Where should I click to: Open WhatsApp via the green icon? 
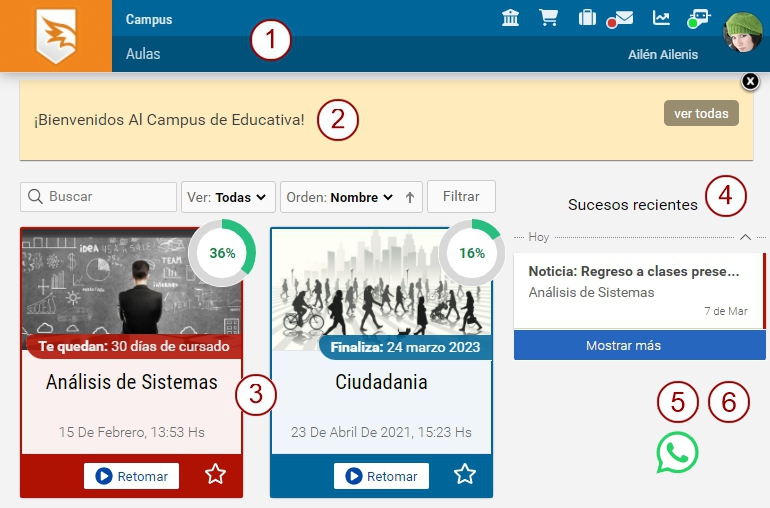677,452
